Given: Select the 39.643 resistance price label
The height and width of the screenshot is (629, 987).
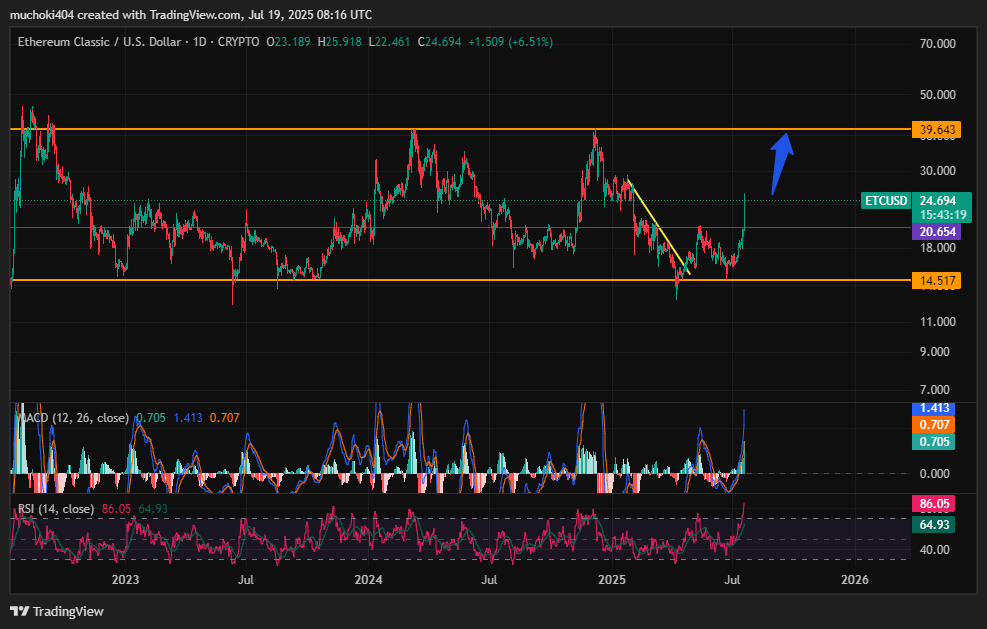Looking at the screenshot, I should 937,130.
